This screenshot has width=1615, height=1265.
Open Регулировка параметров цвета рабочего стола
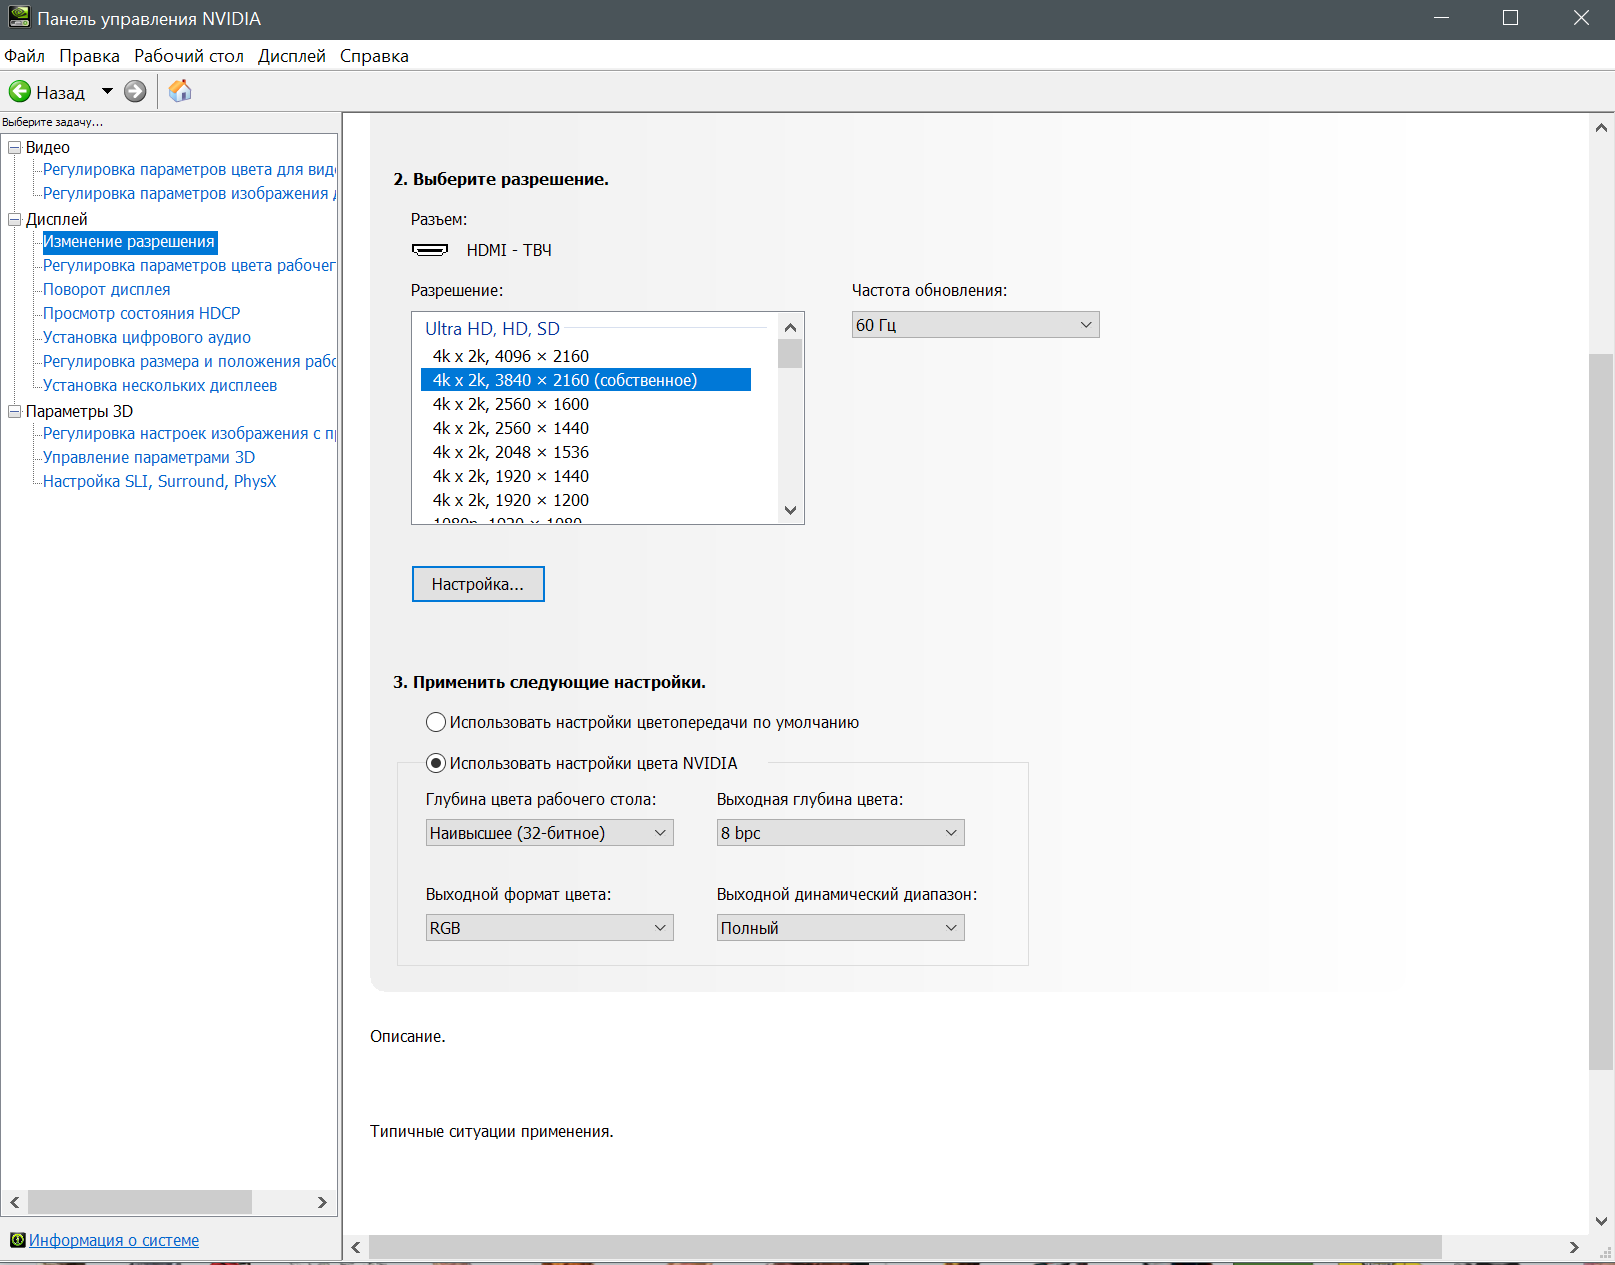[x=189, y=266]
